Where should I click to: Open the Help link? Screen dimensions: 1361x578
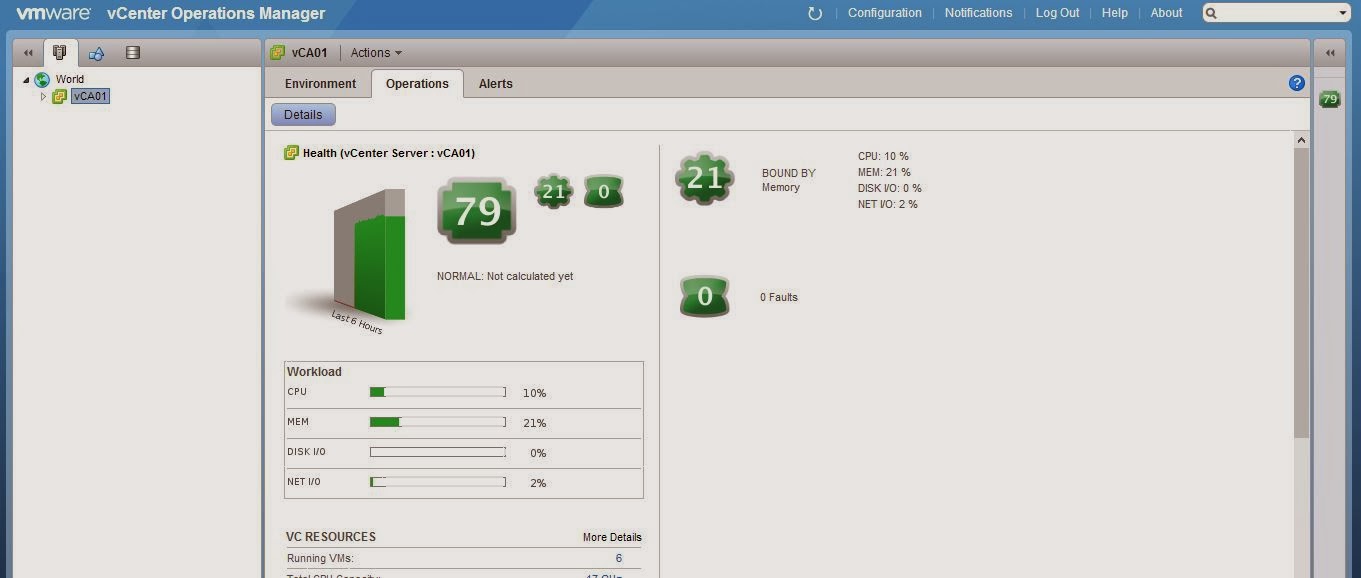click(x=1114, y=13)
